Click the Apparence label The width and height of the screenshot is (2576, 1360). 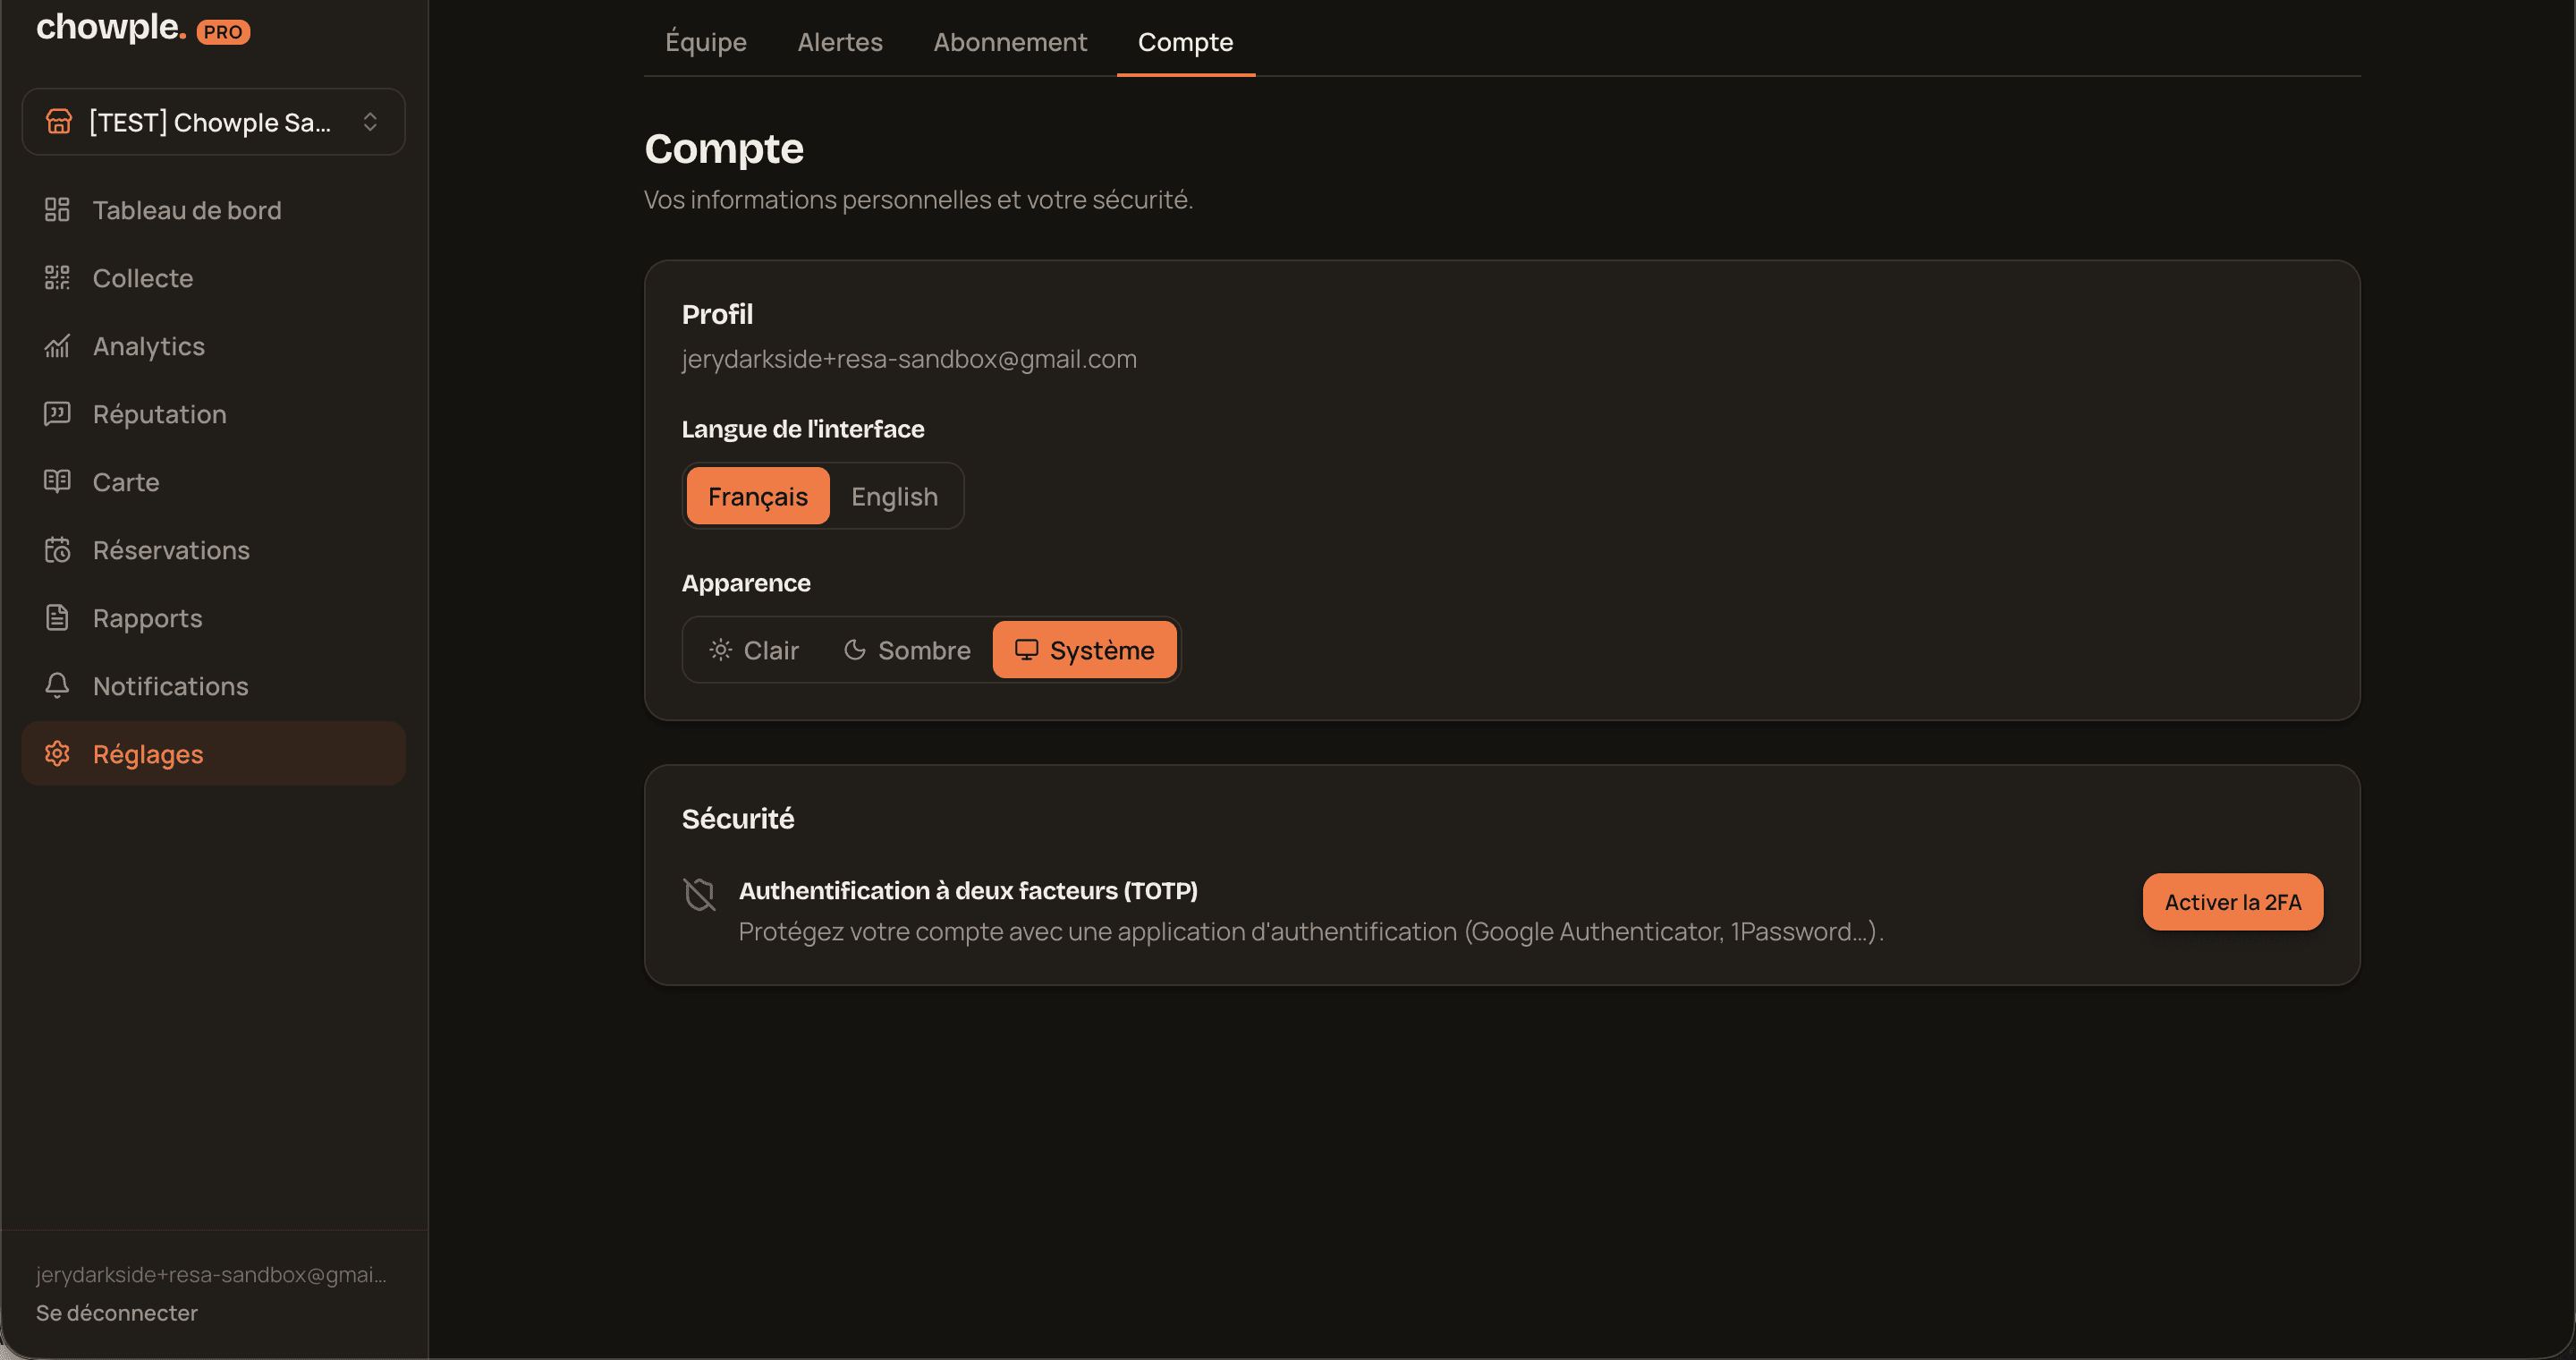746,583
